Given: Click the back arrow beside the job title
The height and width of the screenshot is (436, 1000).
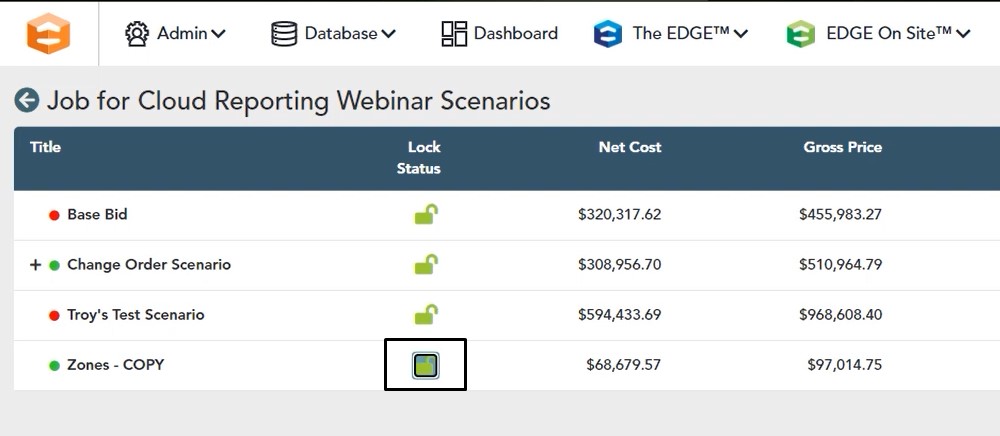Looking at the screenshot, I should 27,100.
